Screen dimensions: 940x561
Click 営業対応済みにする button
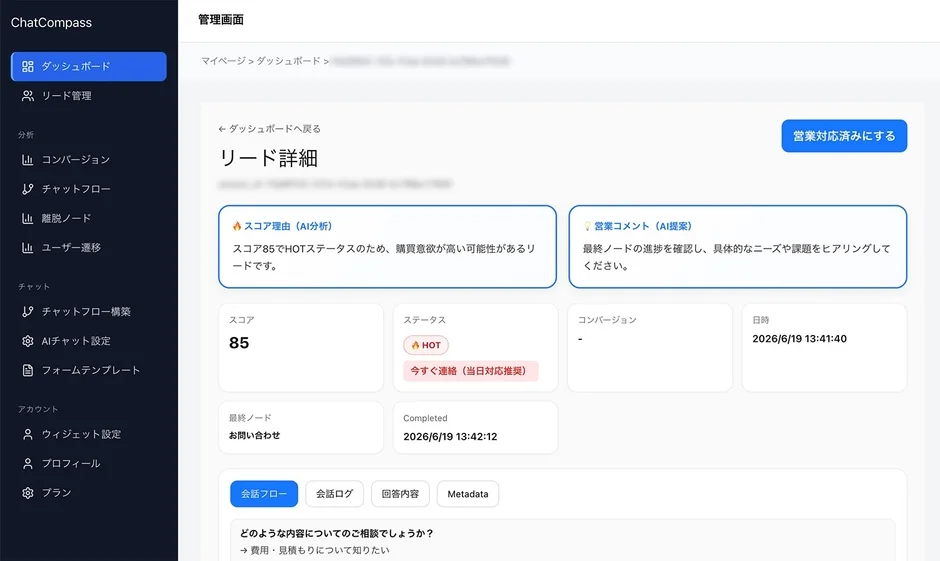pos(844,136)
